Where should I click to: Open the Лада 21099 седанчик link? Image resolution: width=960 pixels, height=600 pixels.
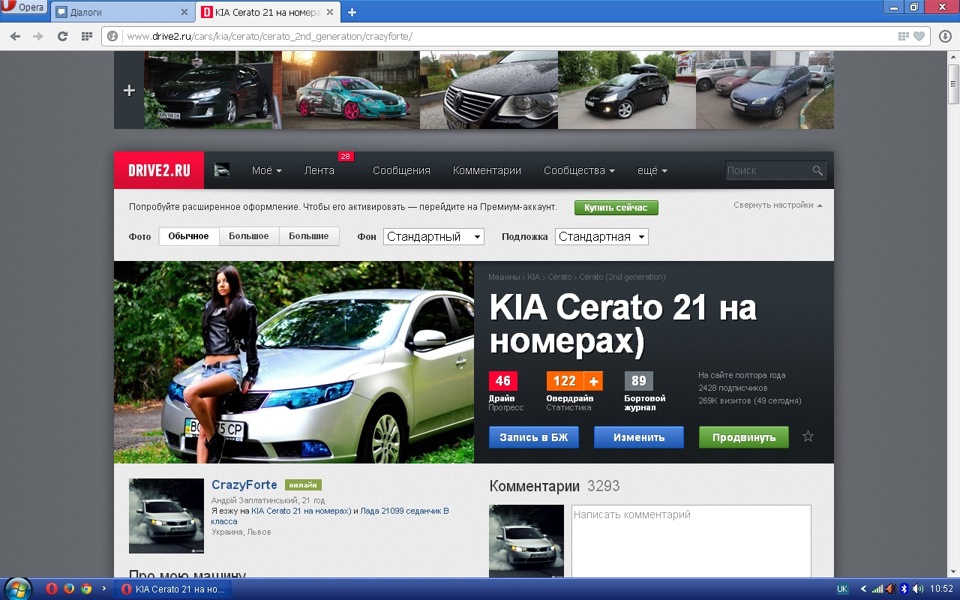[405, 511]
